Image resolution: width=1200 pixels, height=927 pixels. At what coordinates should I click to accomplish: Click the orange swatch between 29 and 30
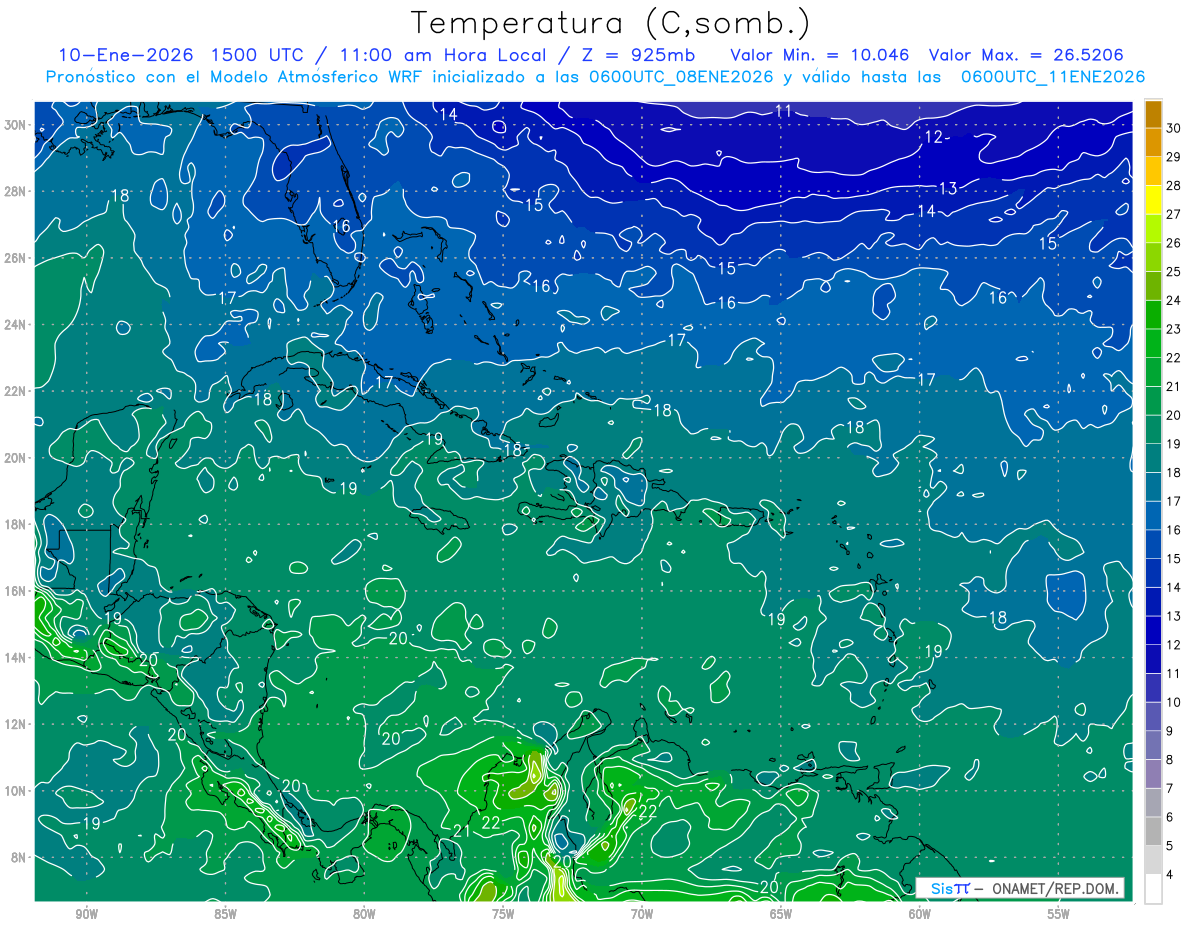click(x=1153, y=142)
